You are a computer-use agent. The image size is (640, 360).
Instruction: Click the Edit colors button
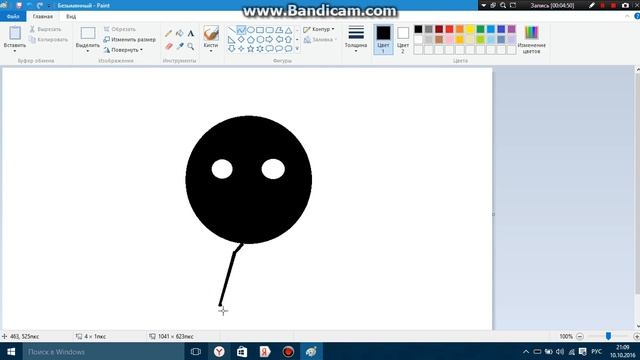click(531, 40)
